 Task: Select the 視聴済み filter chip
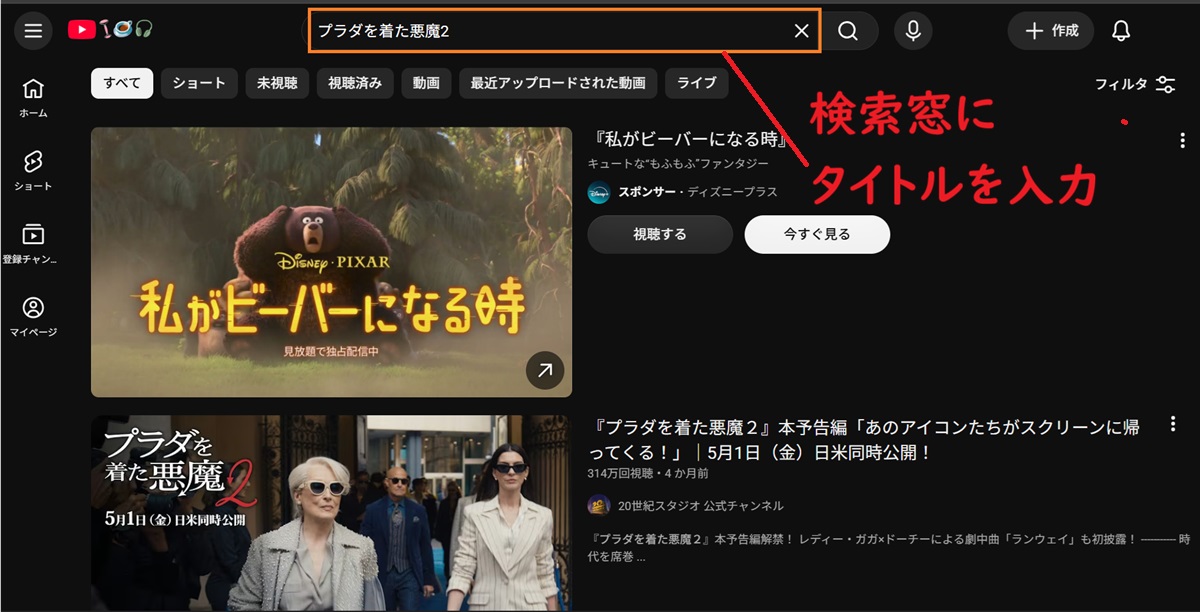pos(355,83)
